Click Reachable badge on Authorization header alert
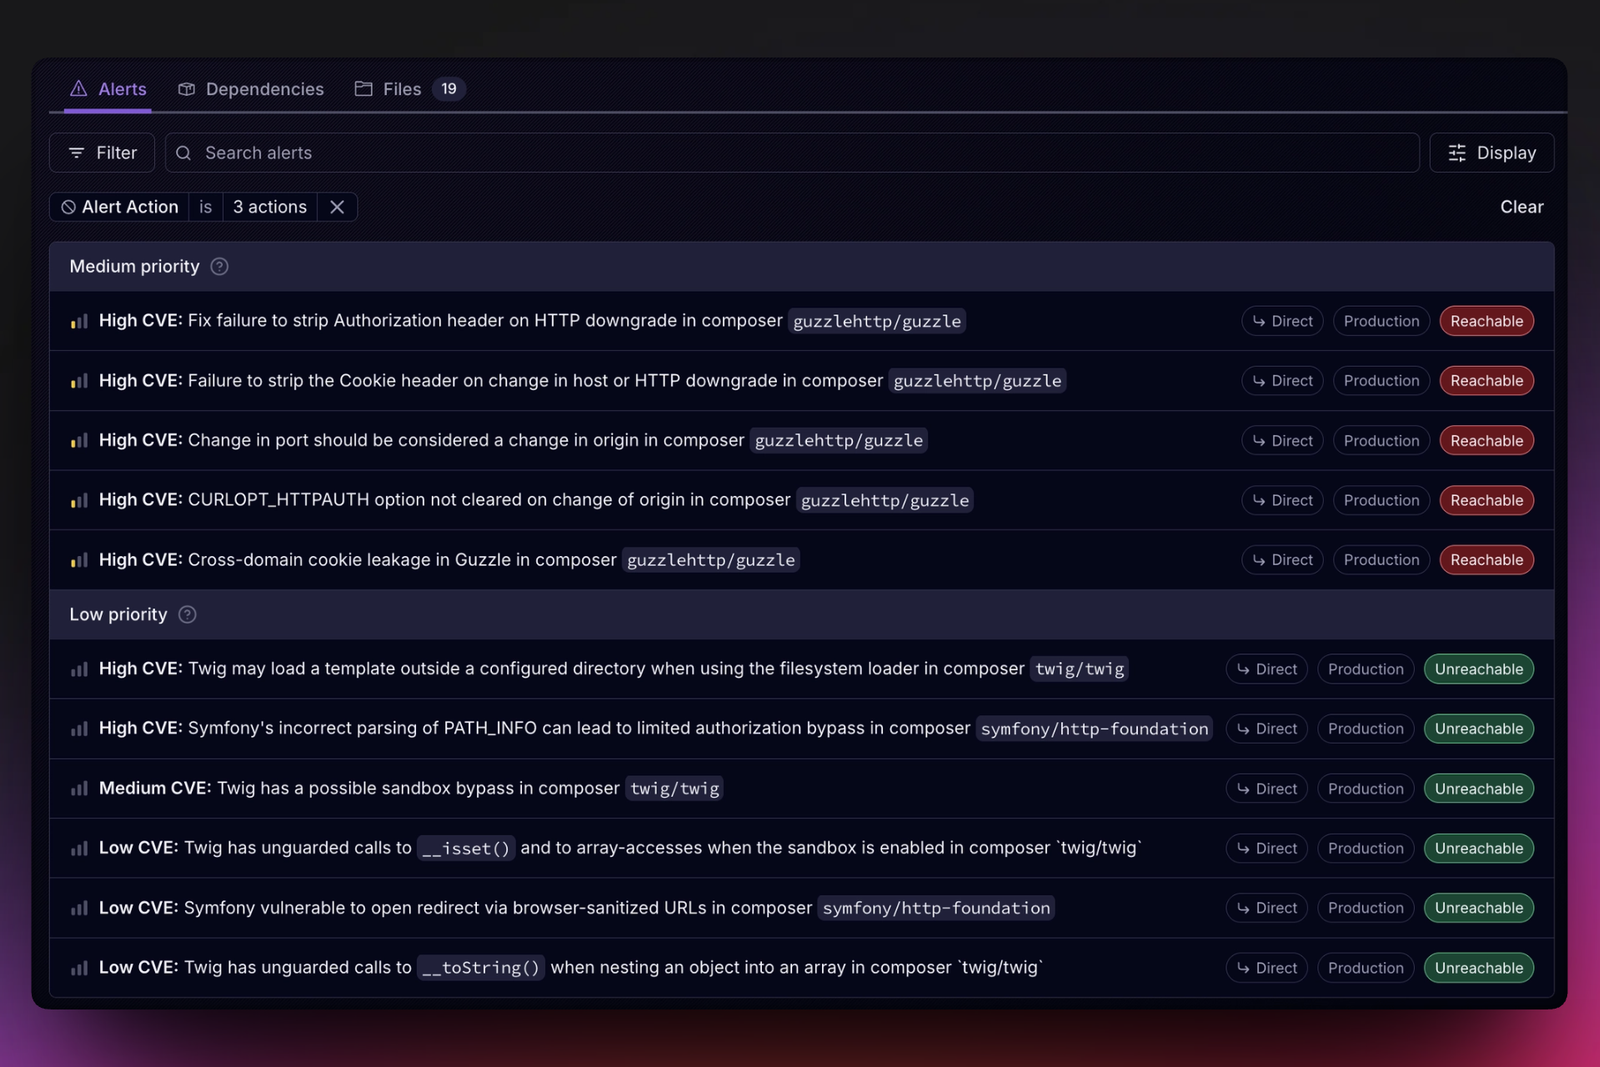Viewport: 1600px width, 1067px height. pyautogui.click(x=1487, y=321)
